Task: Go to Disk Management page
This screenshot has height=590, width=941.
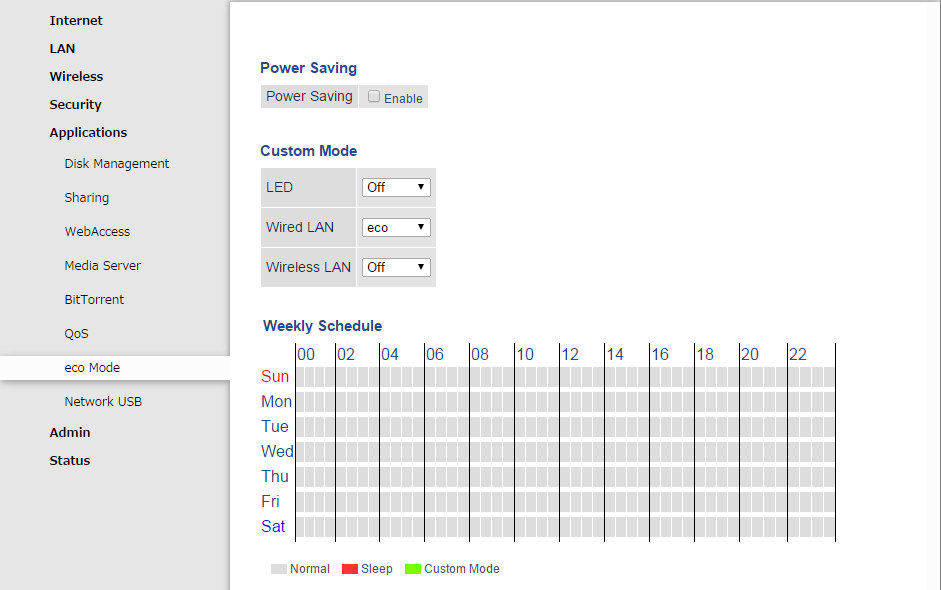Action: (x=116, y=163)
